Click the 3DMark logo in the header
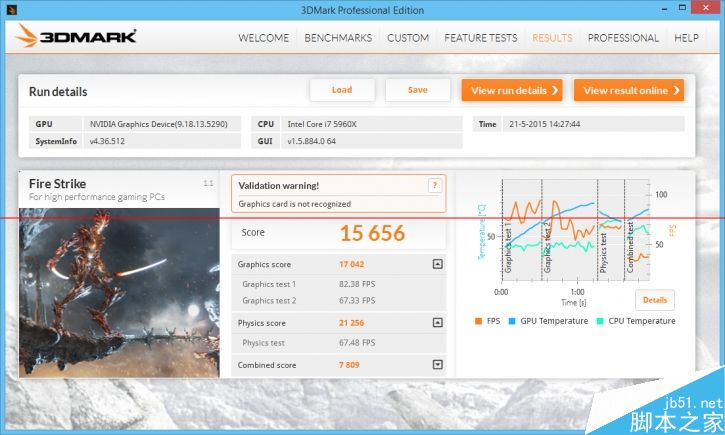The image size is (725, 435). click(76, 38)
